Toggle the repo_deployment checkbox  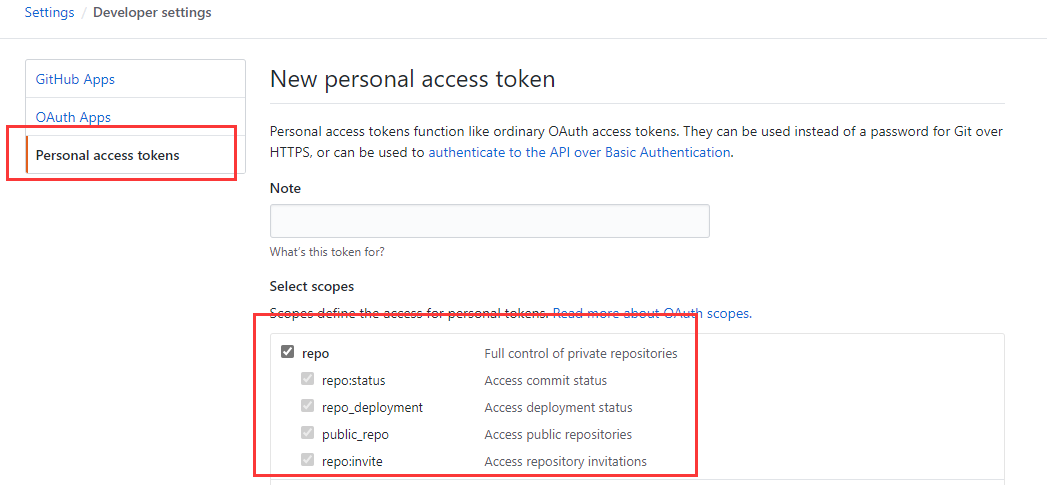point(308,407)
